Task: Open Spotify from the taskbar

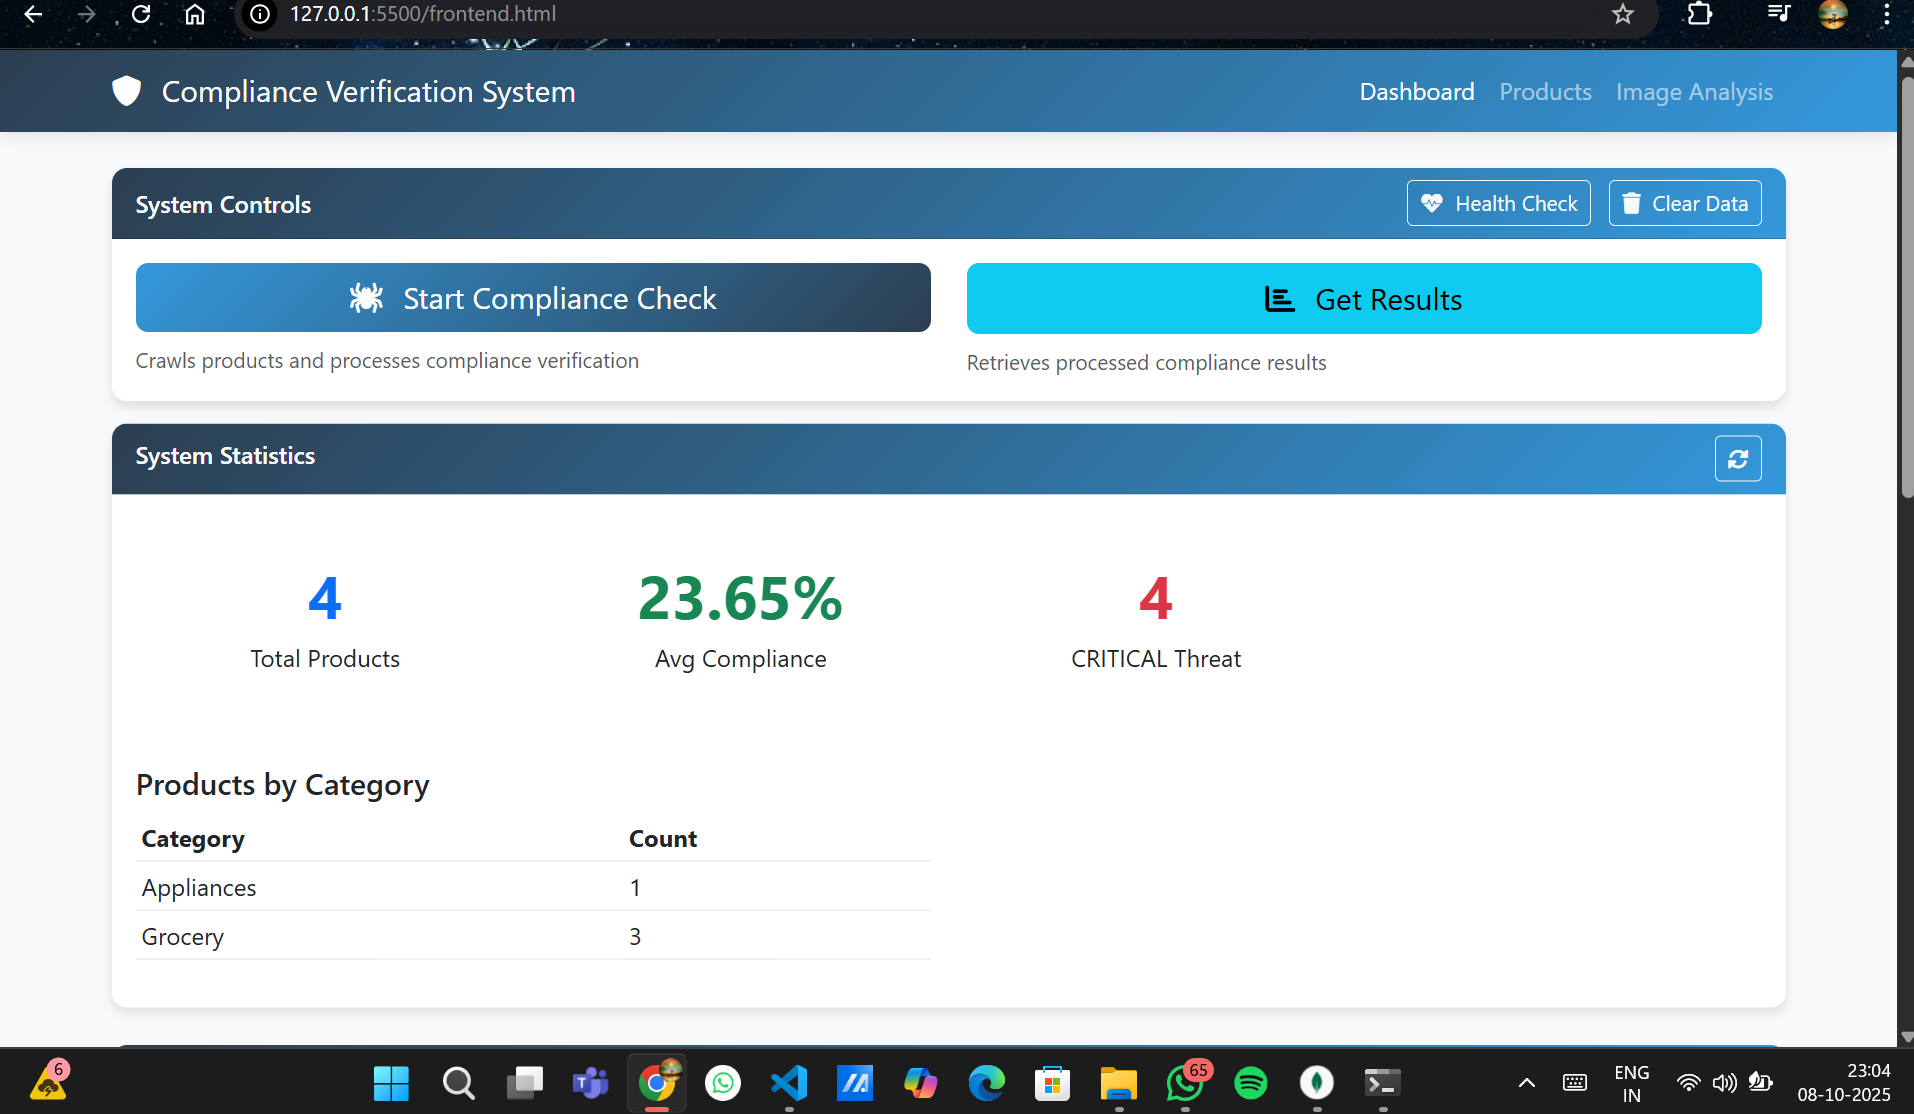Action: pos(1251,1083)
